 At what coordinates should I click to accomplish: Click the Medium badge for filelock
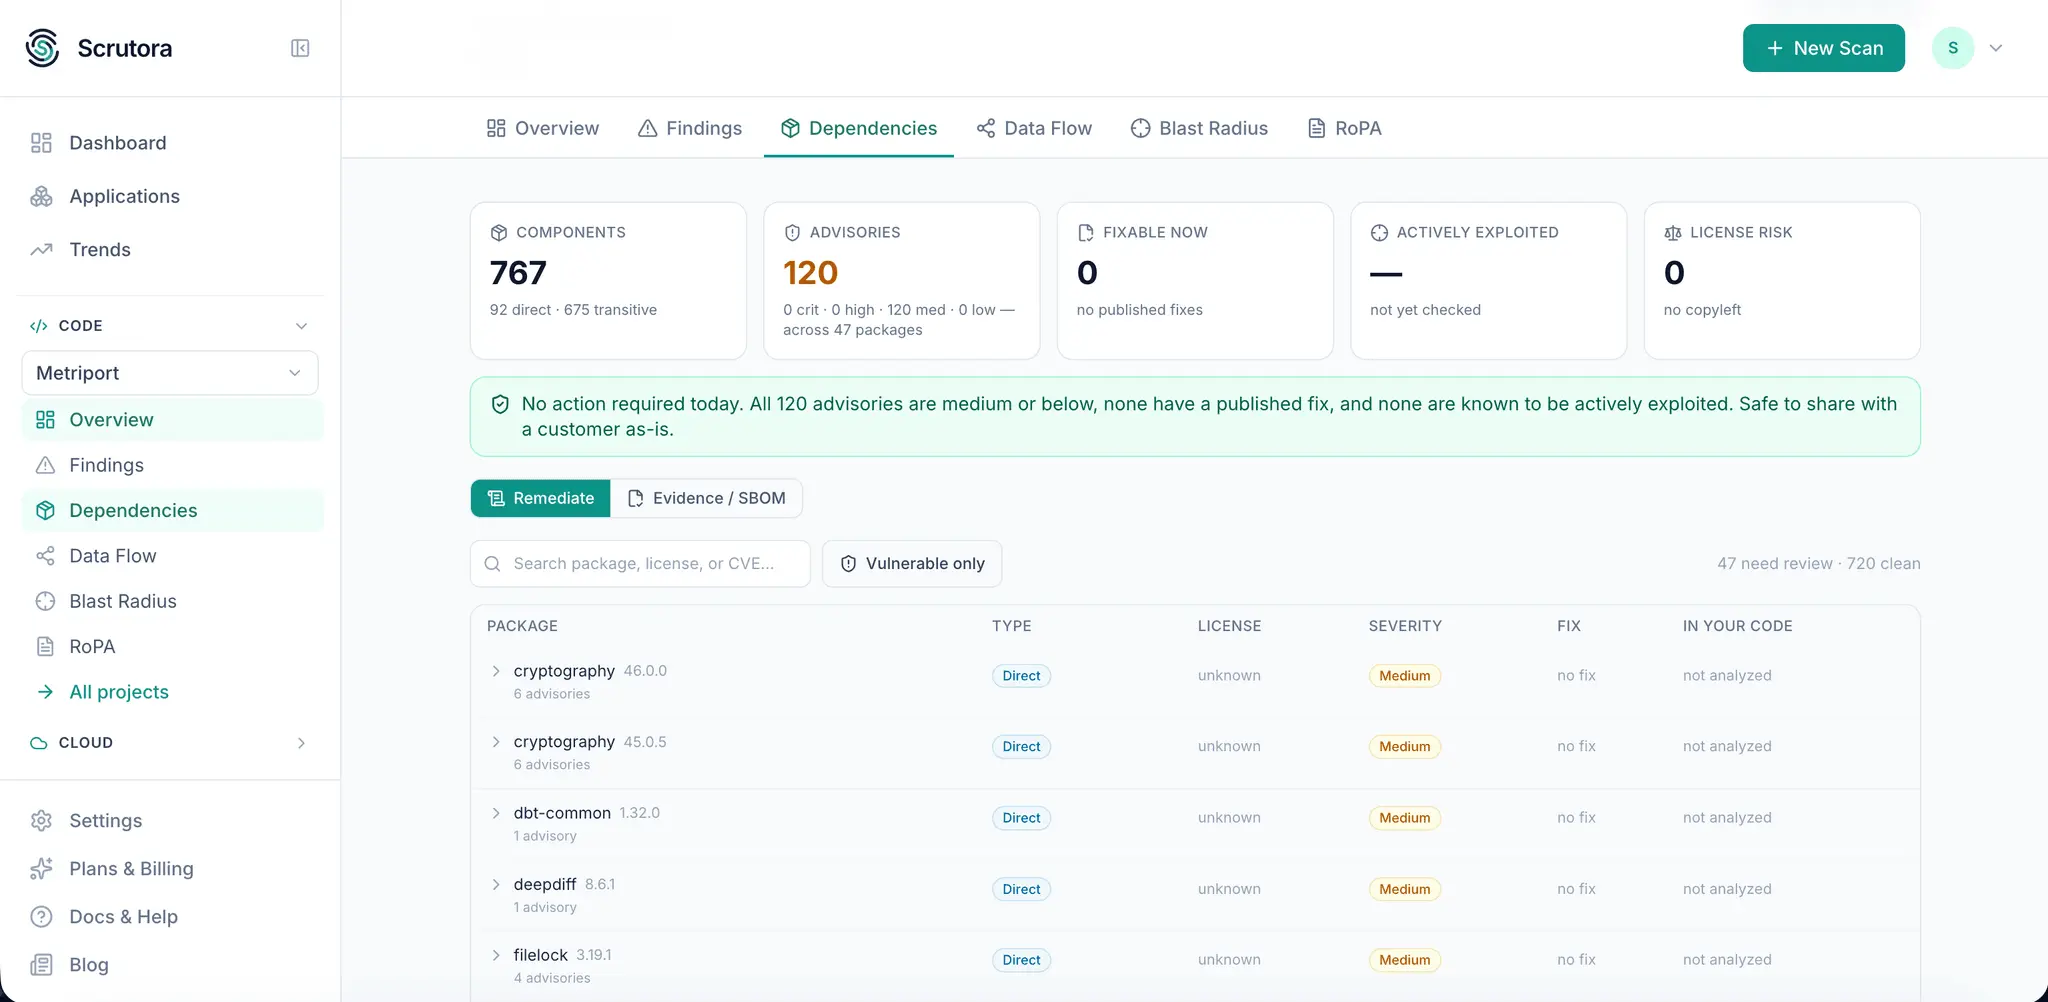(x=1404, y=960)
